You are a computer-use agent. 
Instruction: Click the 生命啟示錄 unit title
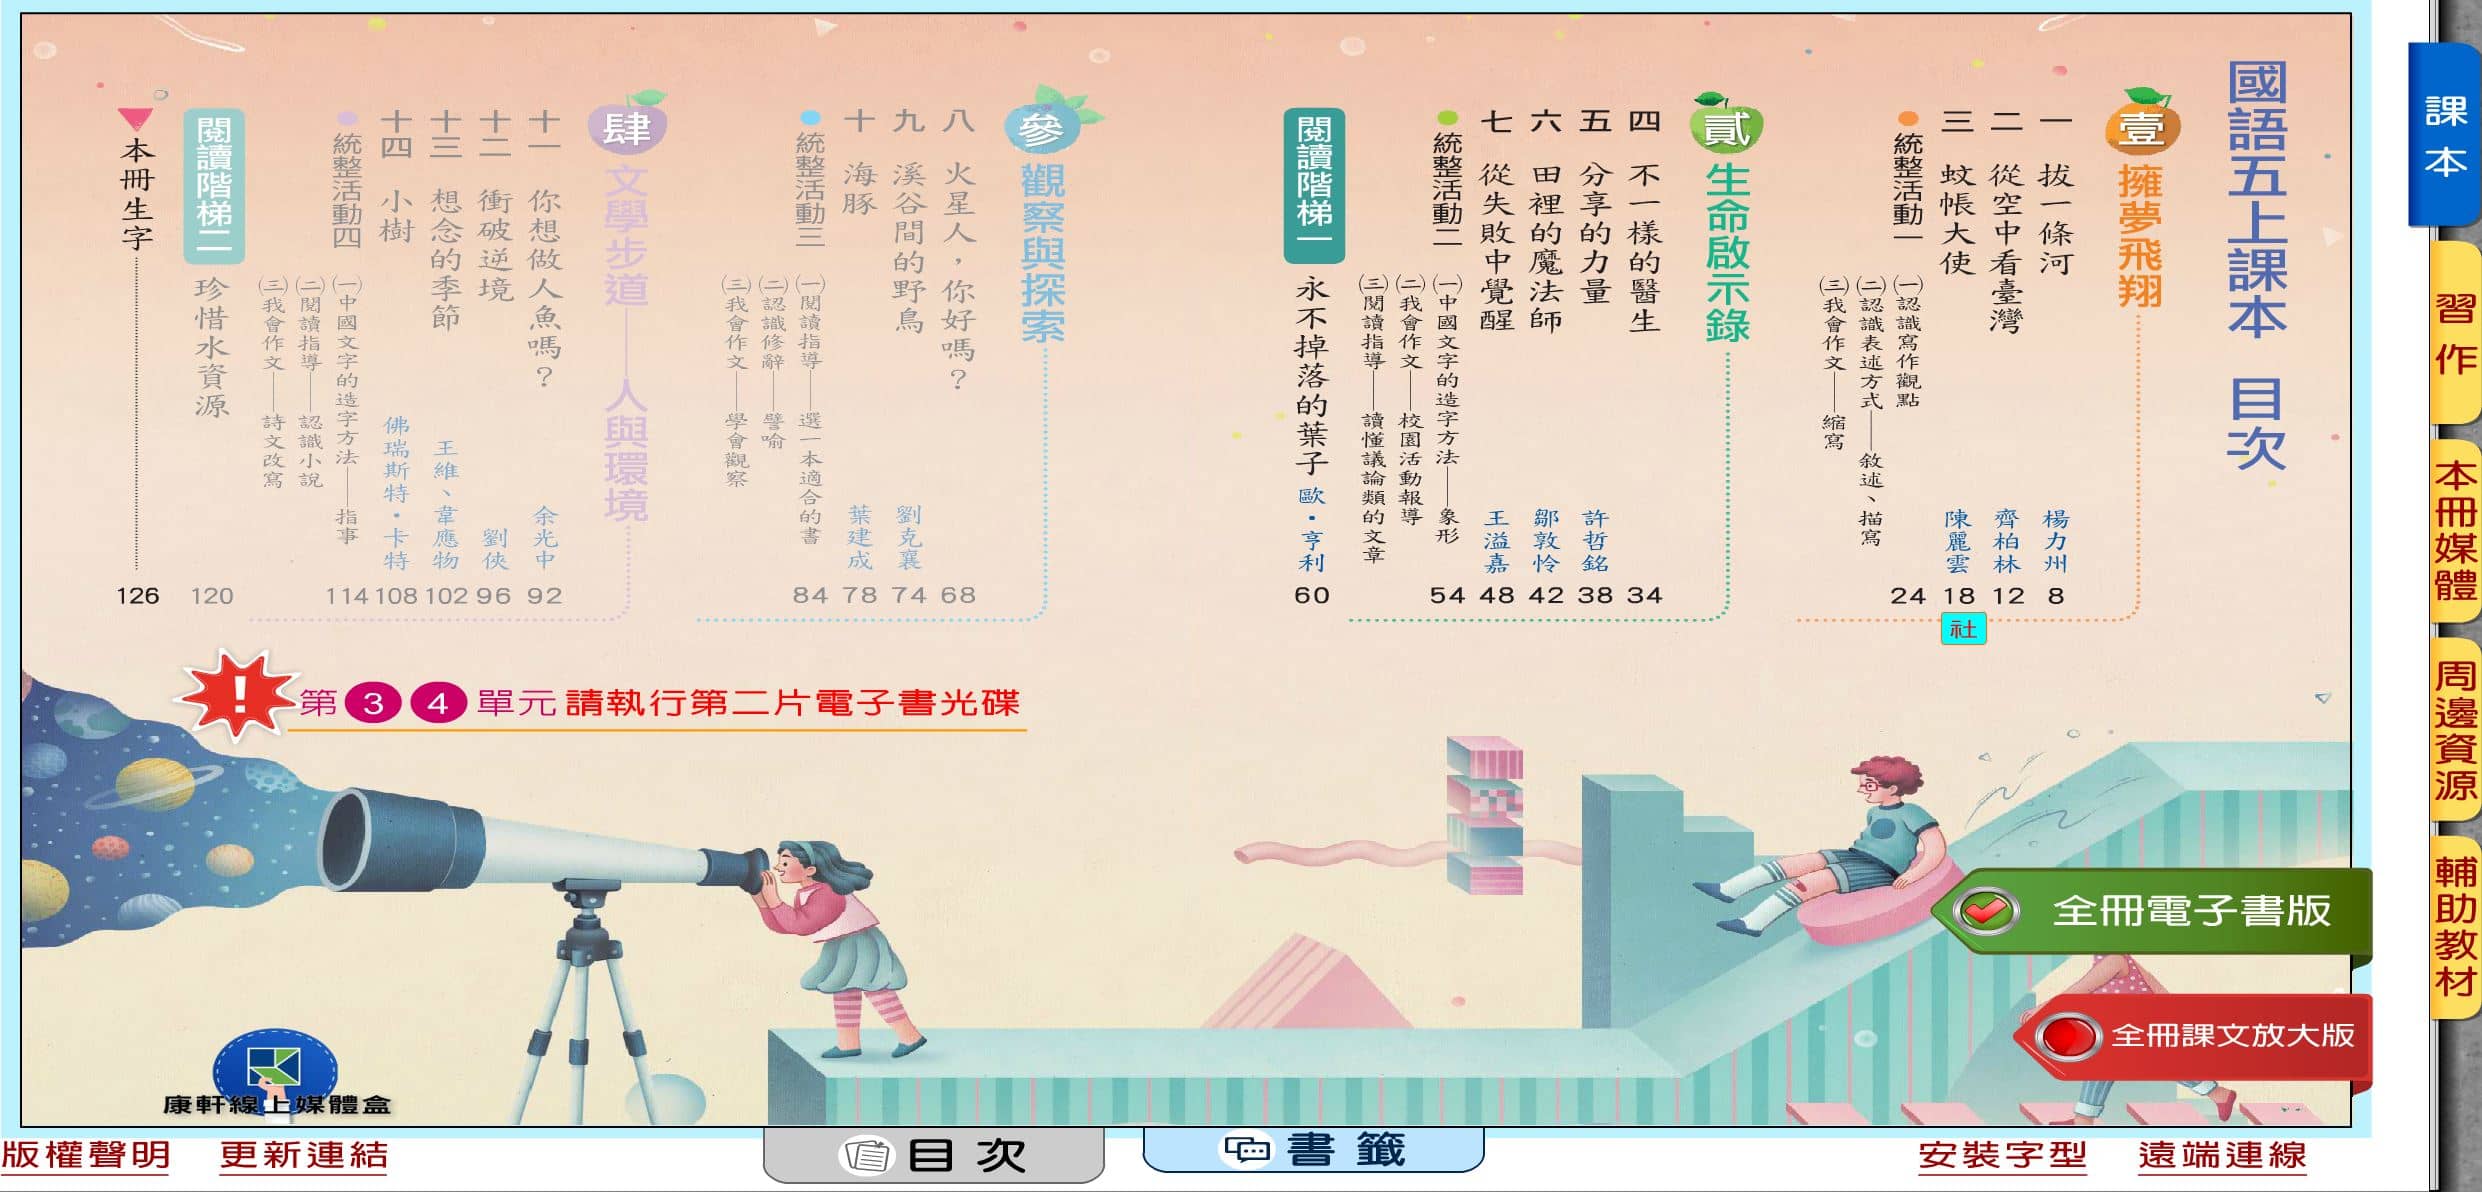click(1727, 253)
